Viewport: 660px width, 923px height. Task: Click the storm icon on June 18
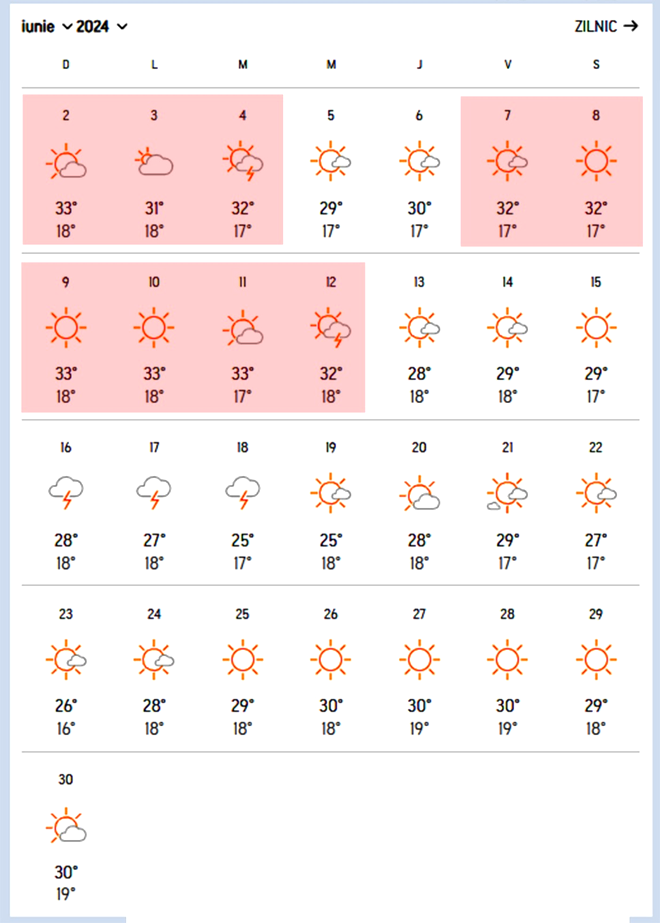click(x=243, y=492)
